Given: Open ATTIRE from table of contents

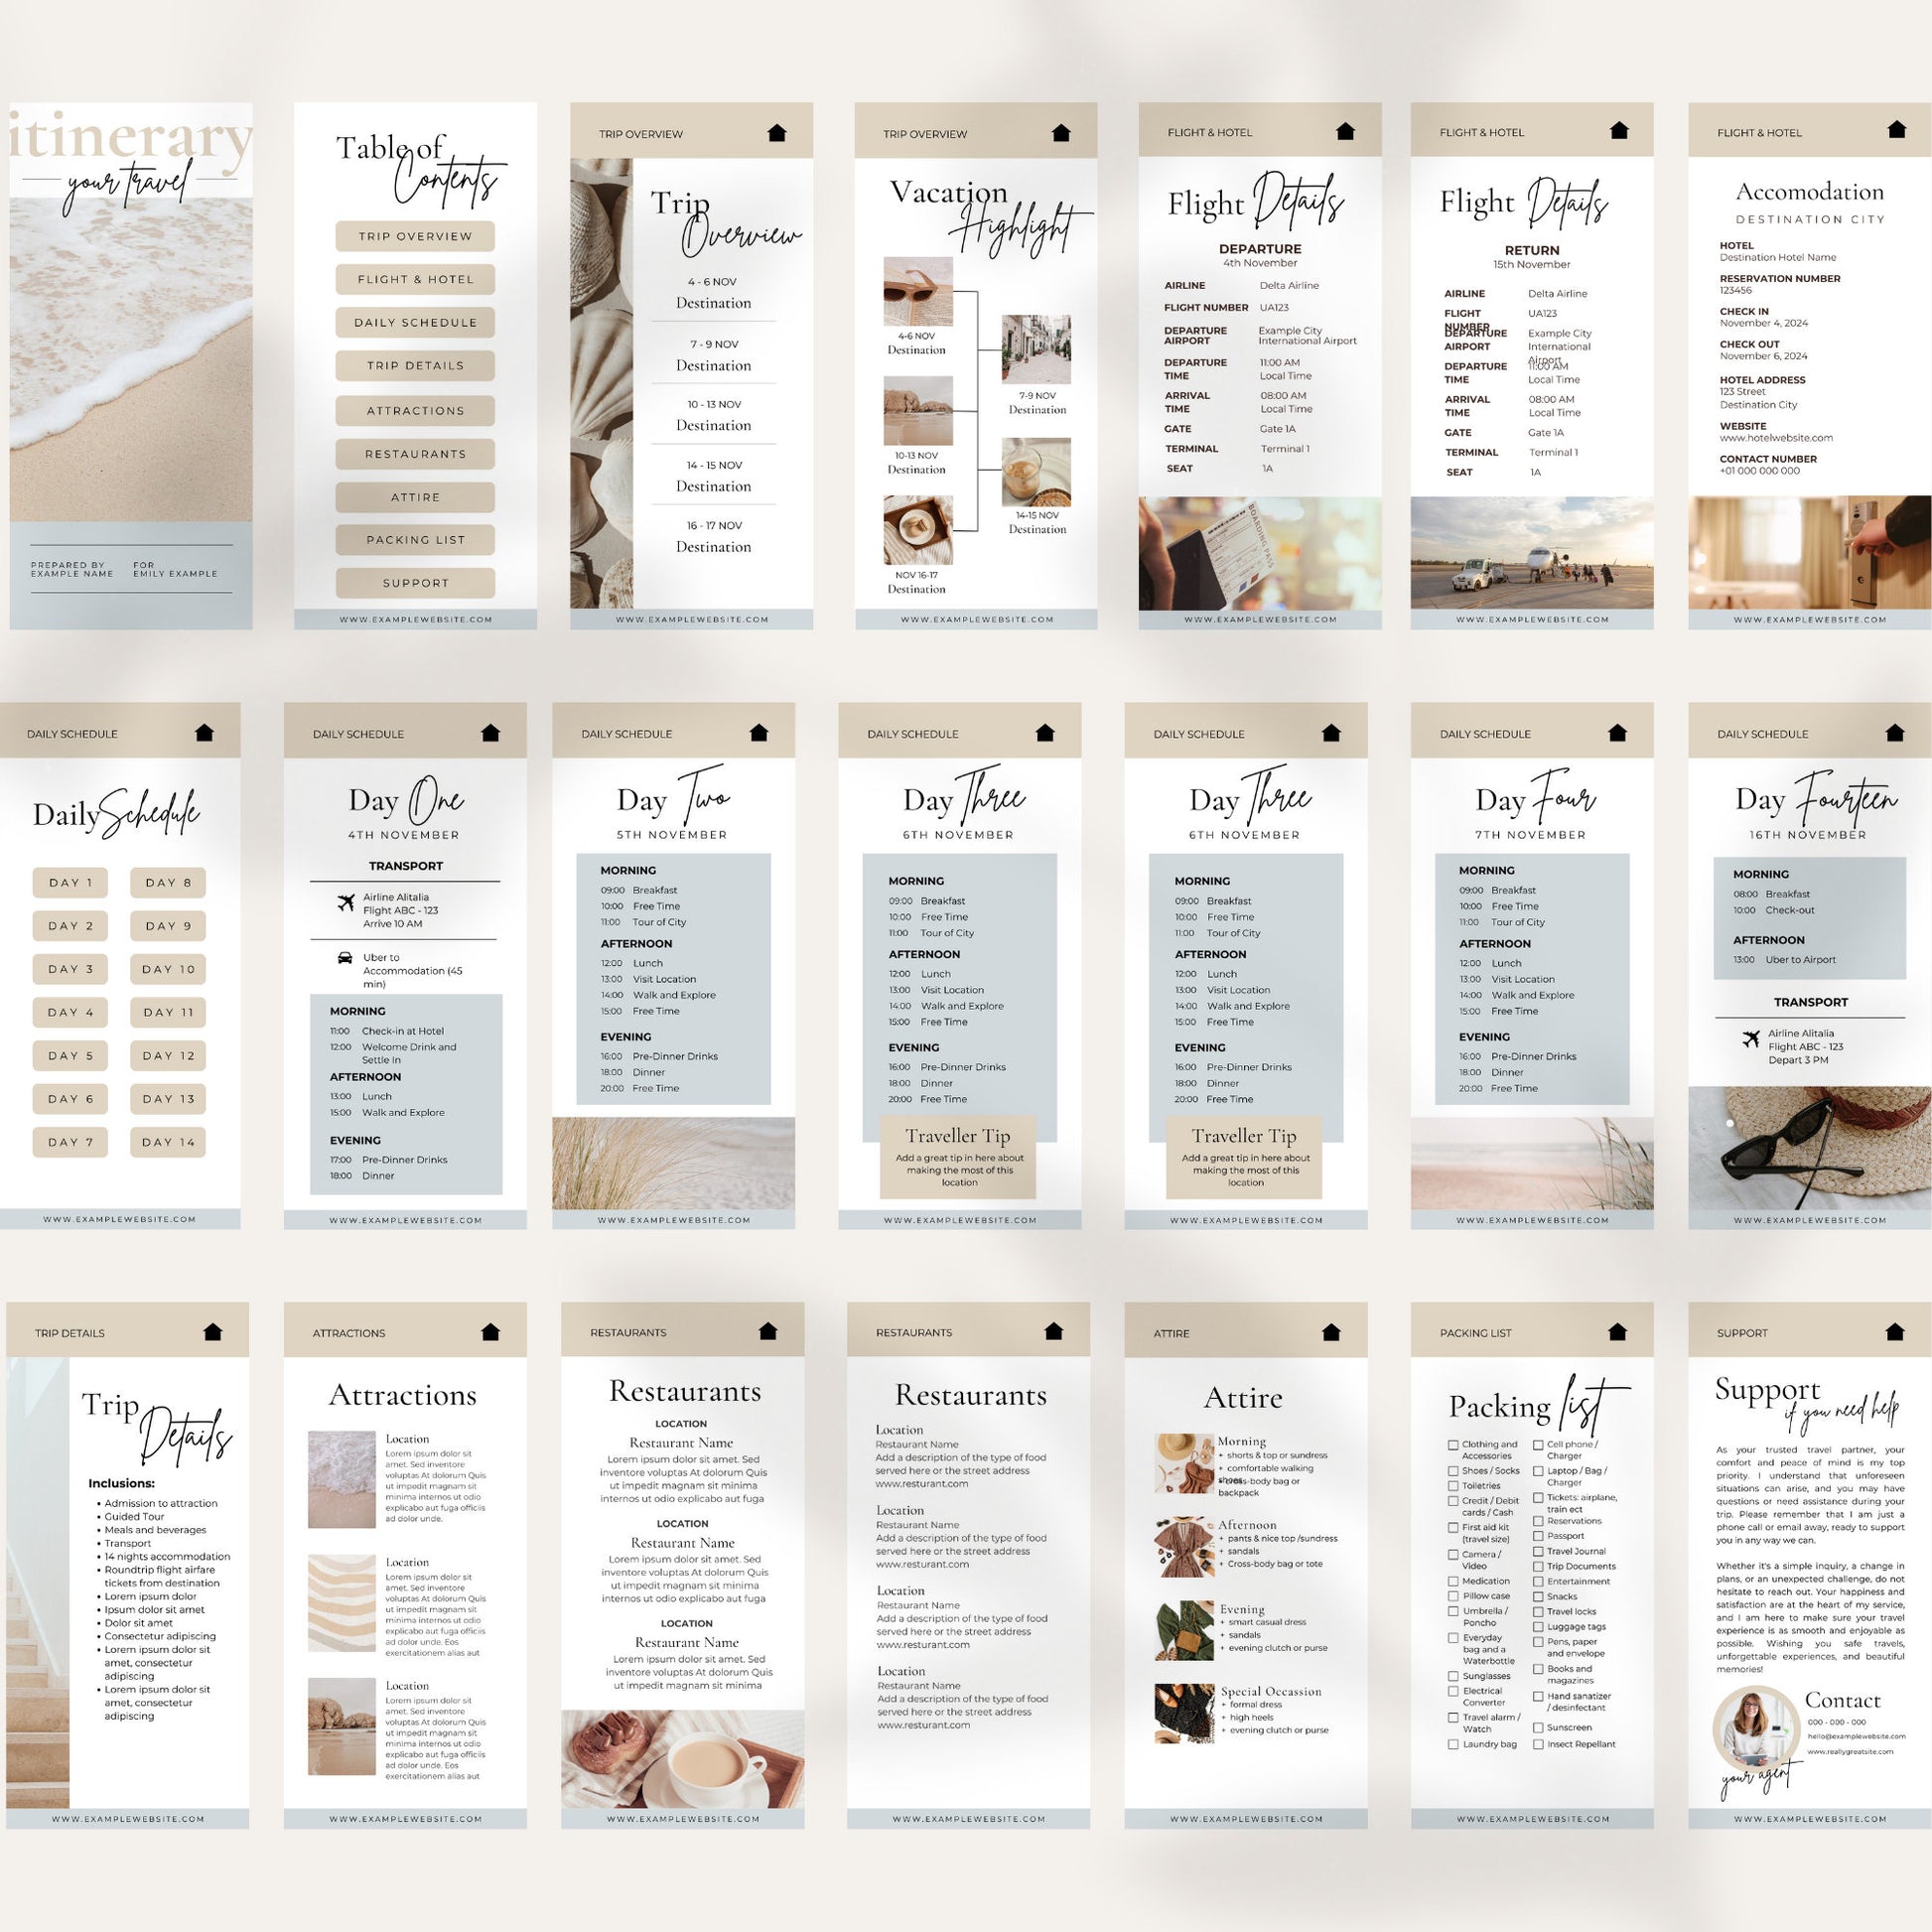Looking at the screenshot, I should point(415,497).
